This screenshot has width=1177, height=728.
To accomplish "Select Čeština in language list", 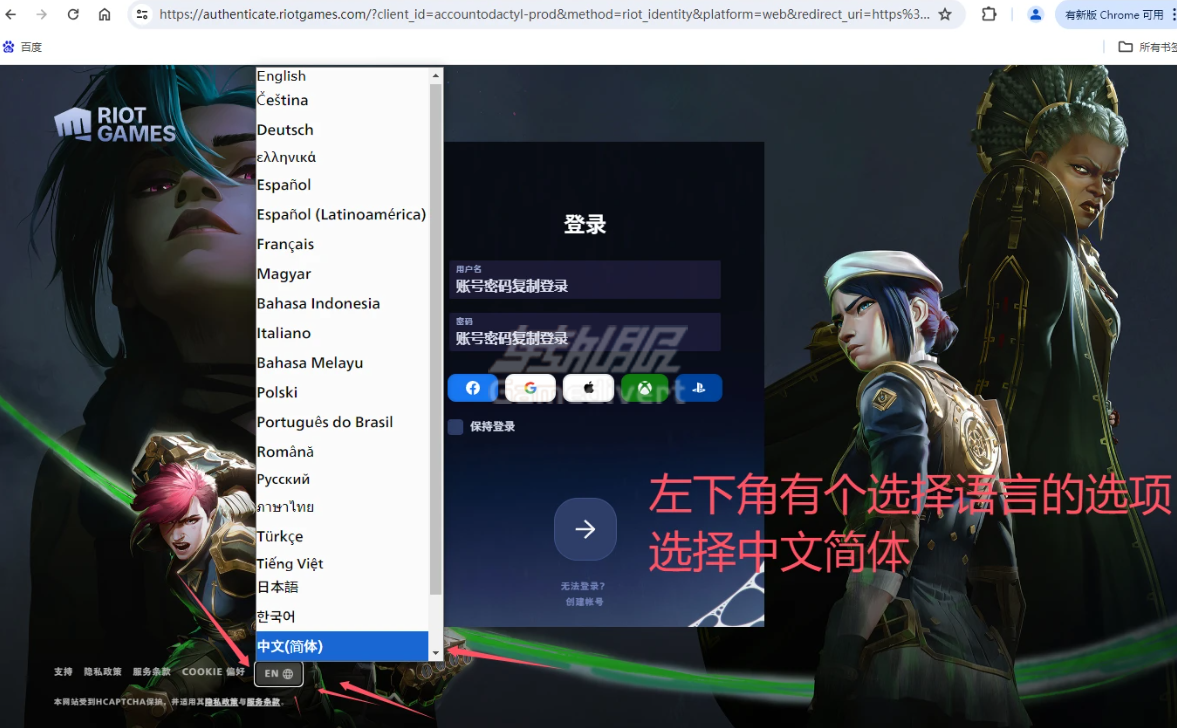I will [342, 100].
